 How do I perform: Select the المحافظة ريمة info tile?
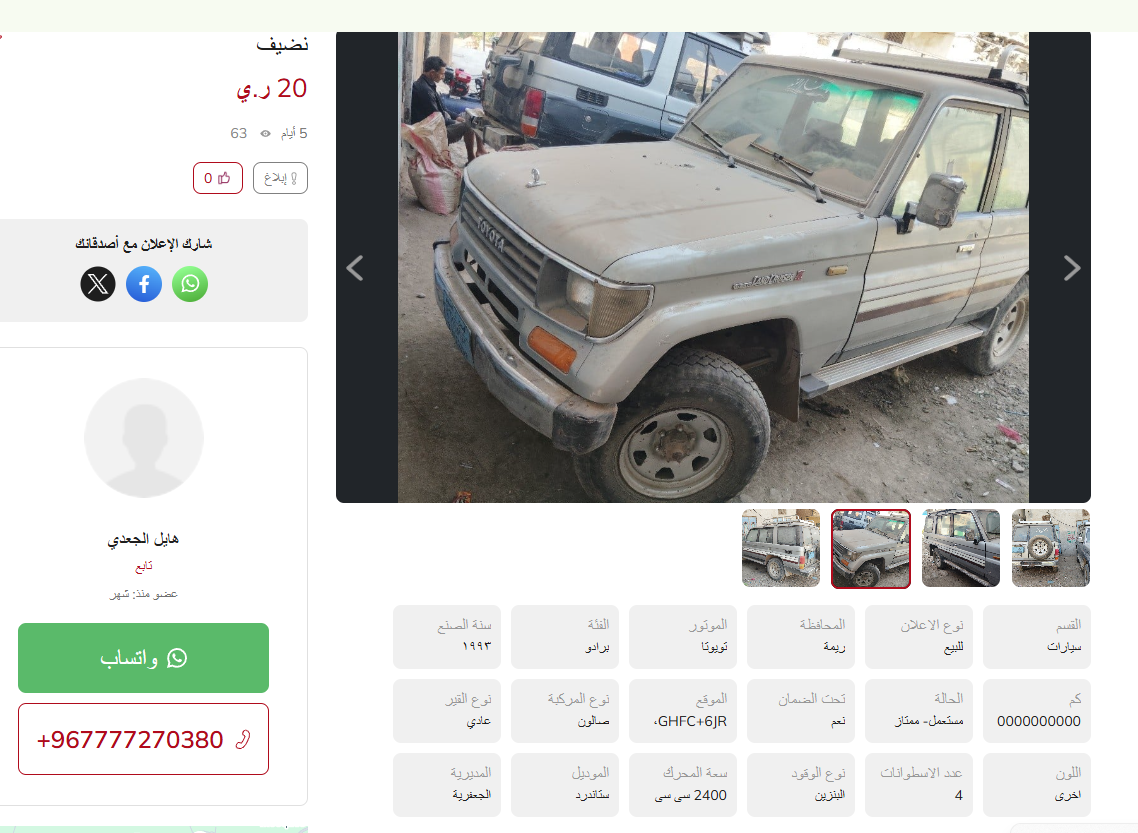pyautogui.click(x=801, y=636)
